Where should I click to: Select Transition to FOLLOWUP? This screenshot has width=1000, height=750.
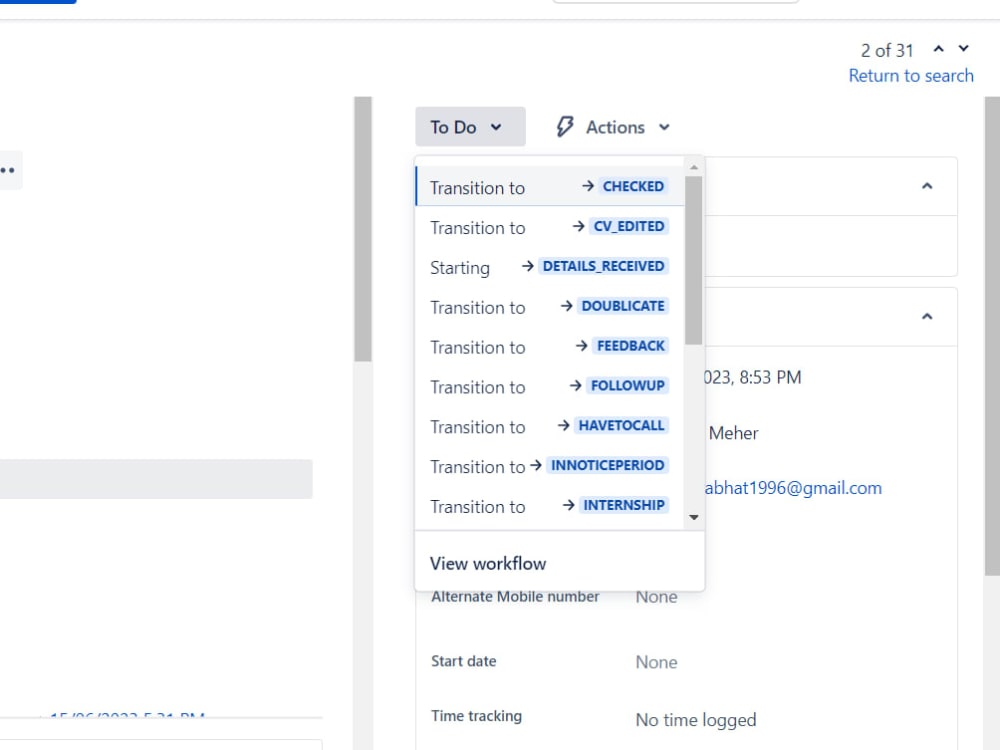(x=549, y=386)
